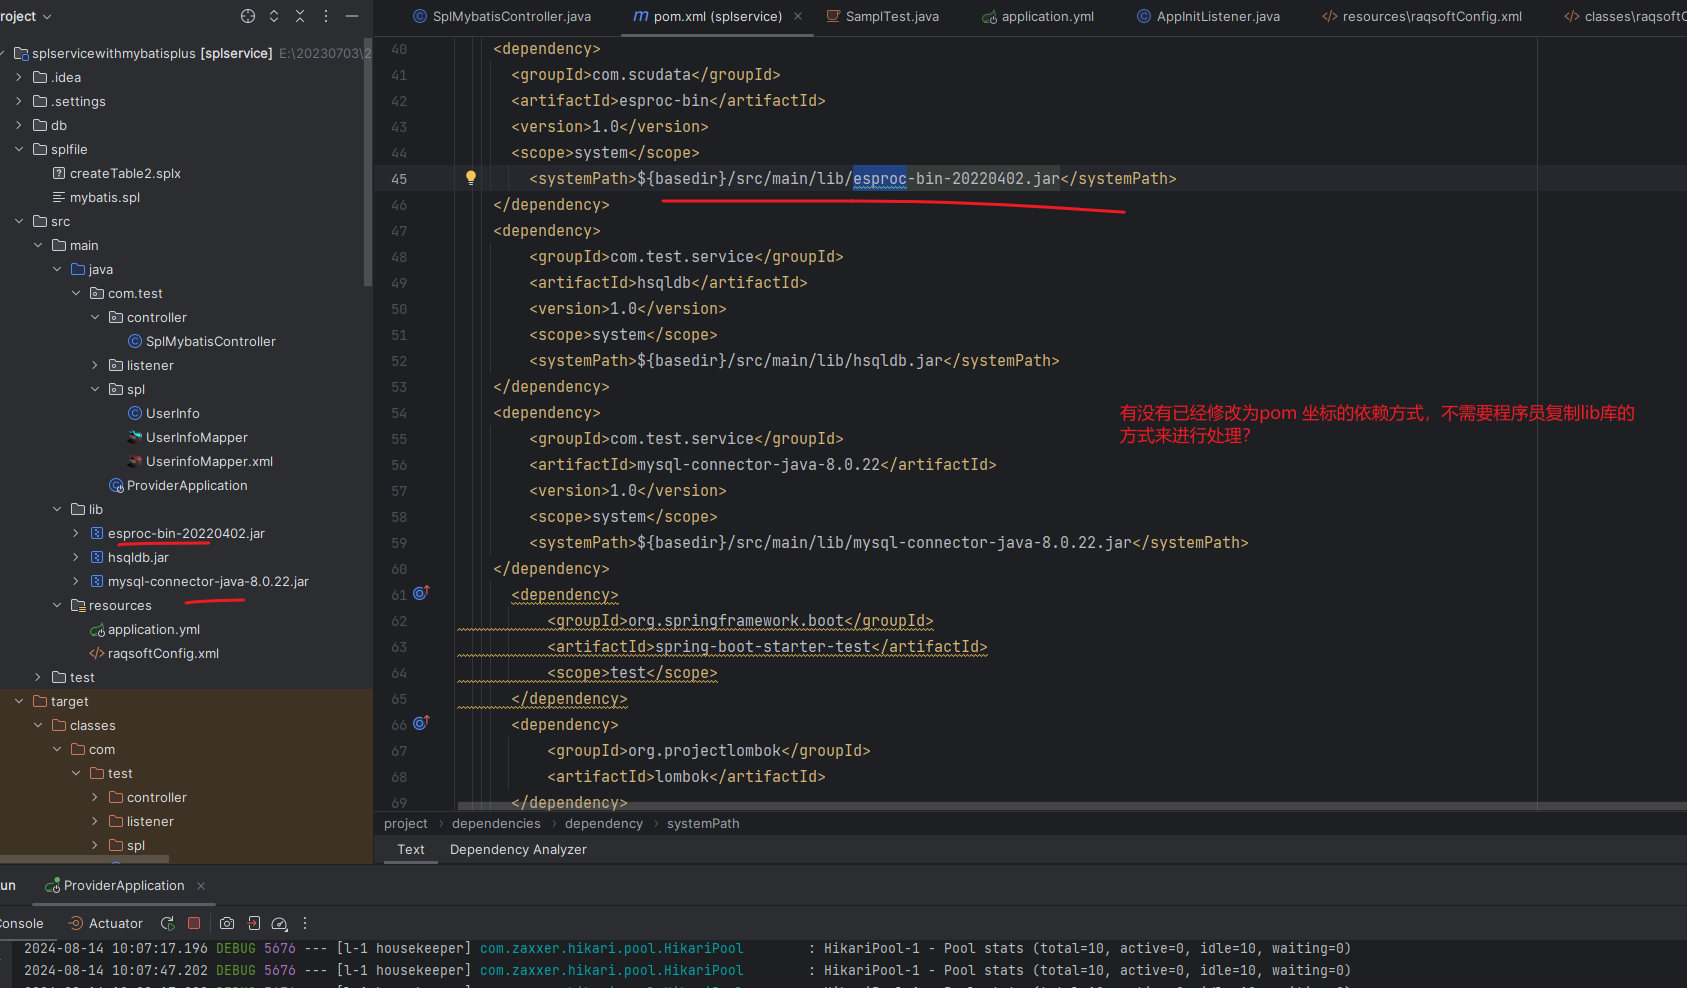Collapse all nodes in Project tree
Screen dimensions: 1687x988
coord(300,16)
